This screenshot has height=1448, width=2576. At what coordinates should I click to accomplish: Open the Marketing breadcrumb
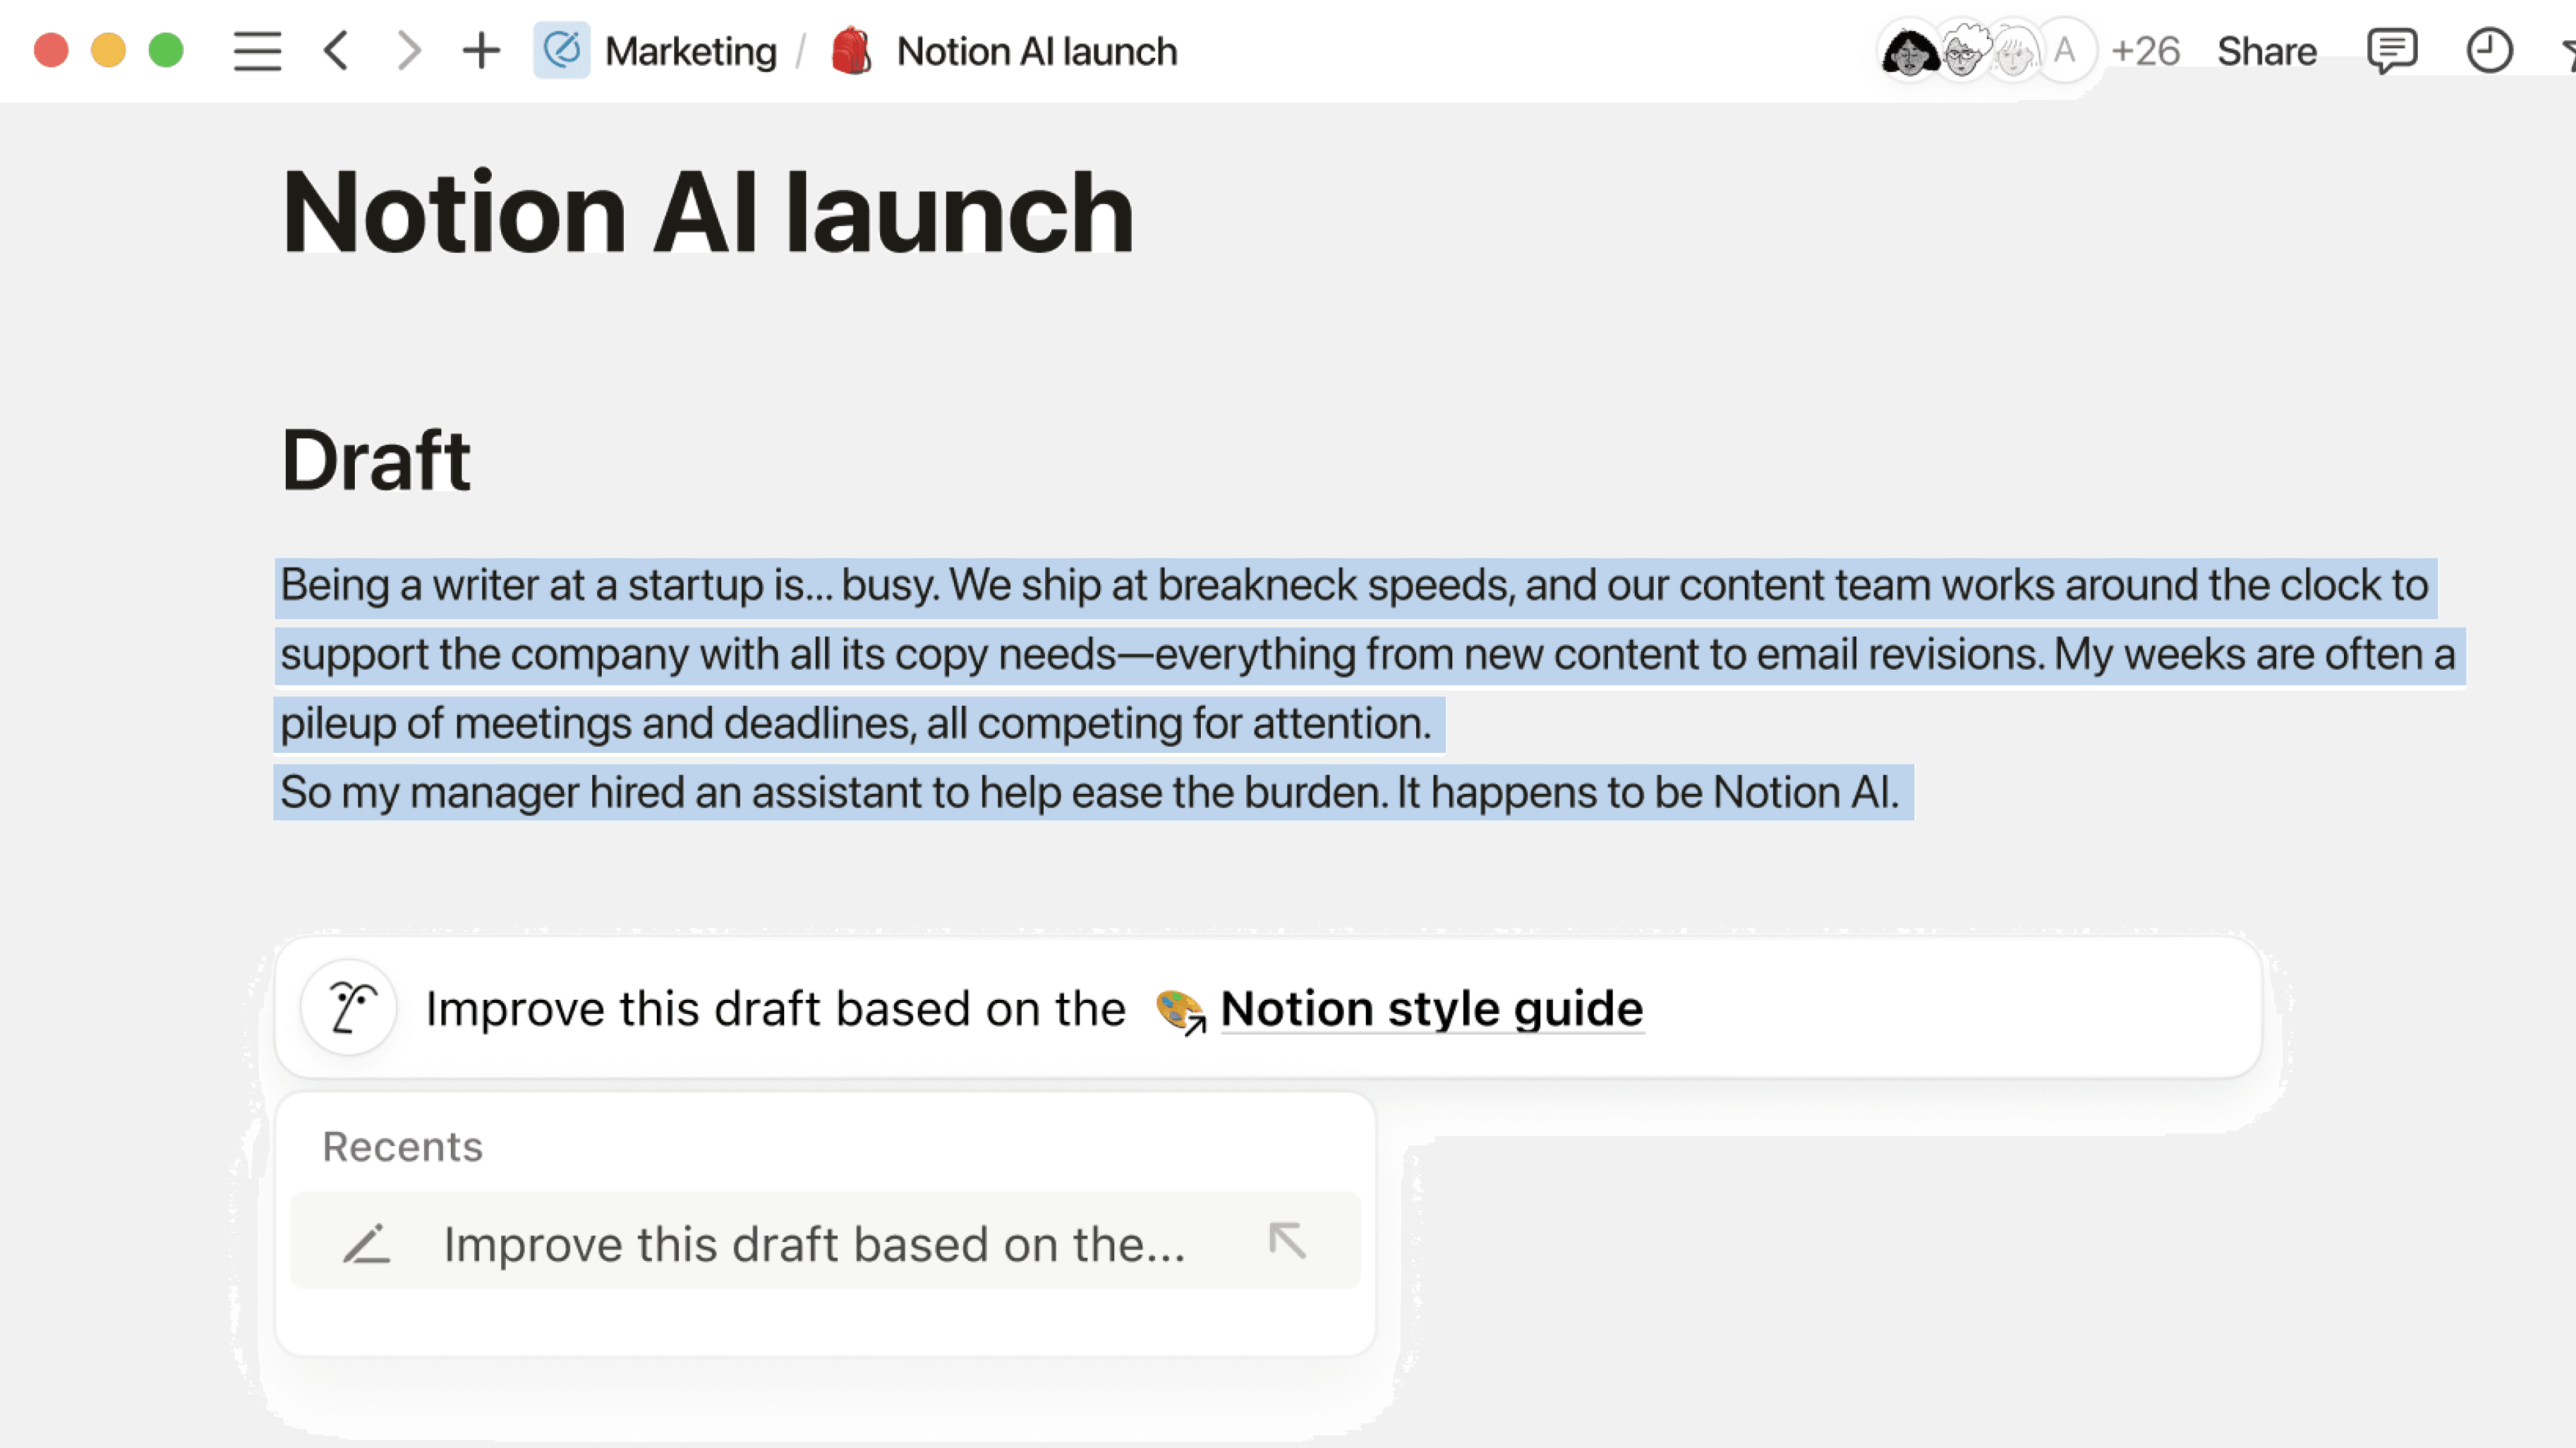[x=690, y=51]
